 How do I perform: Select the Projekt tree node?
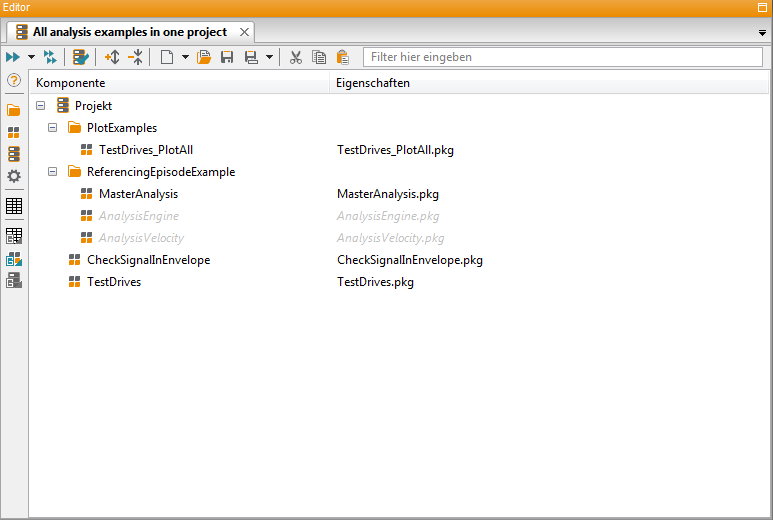(93, 105)
